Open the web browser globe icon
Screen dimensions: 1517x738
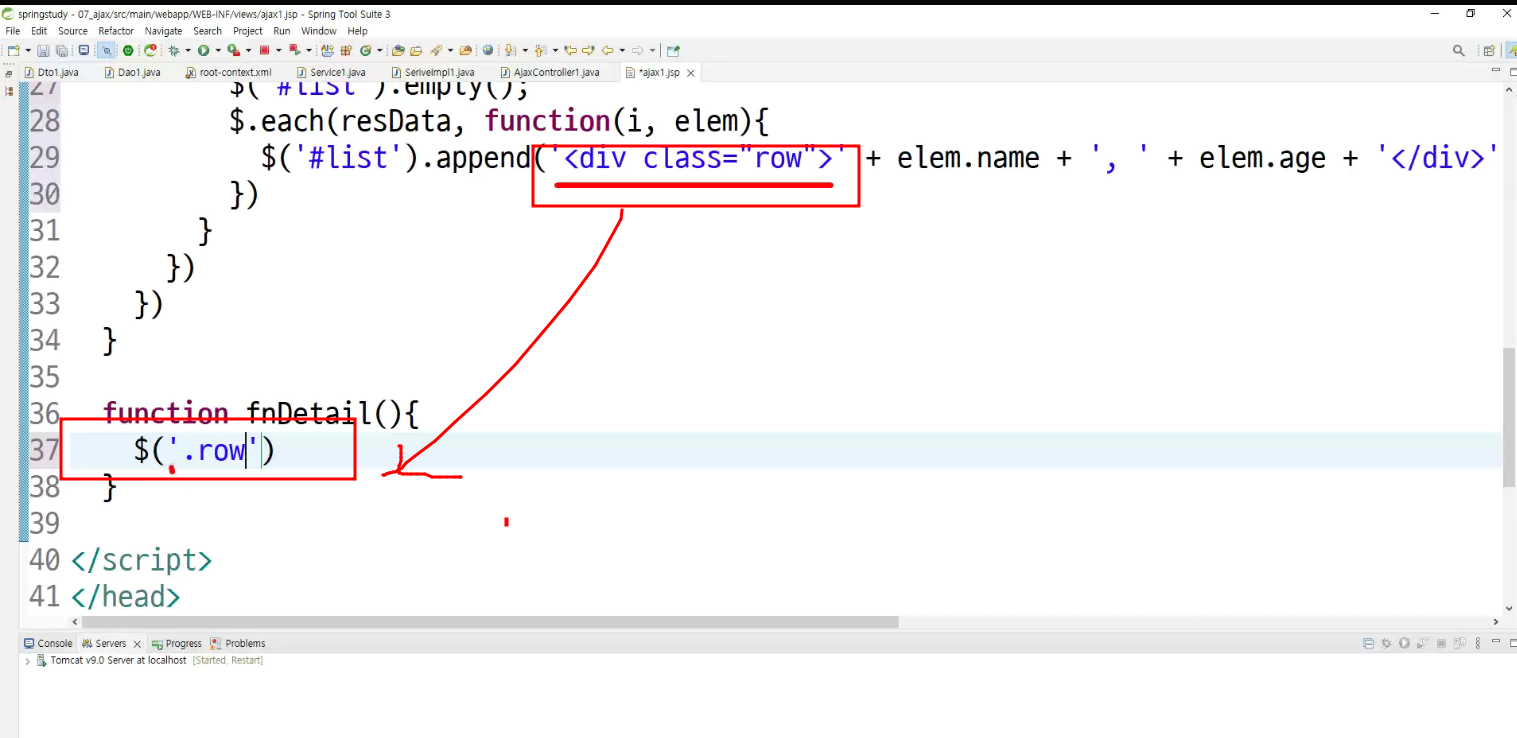point(488,50)
